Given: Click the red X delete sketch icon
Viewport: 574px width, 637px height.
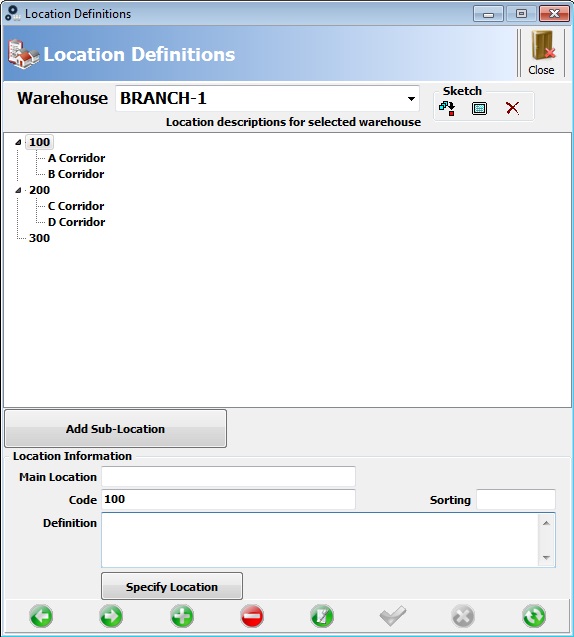Looking at the screenshot, I should [513, 108].
